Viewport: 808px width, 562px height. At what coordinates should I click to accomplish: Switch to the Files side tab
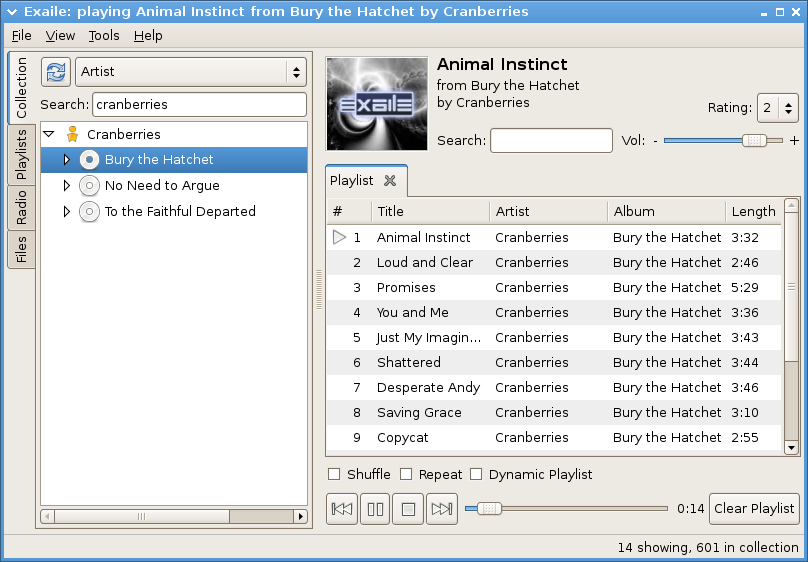(21, 249)
